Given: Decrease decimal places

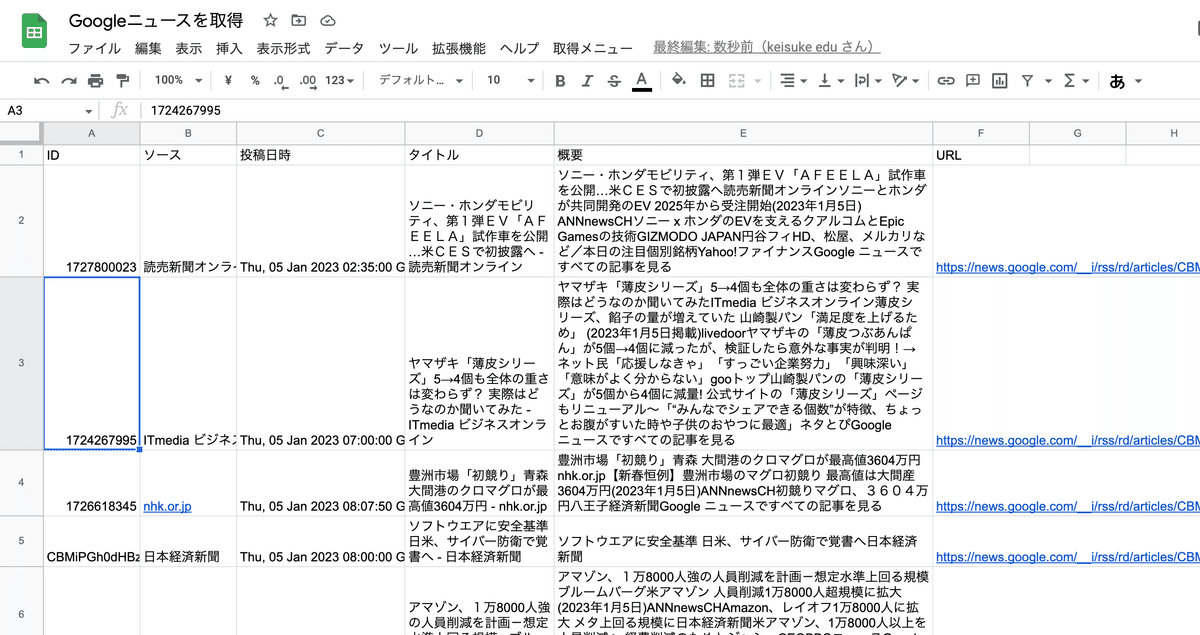Looking at the screenshot, I should [280, 81].
